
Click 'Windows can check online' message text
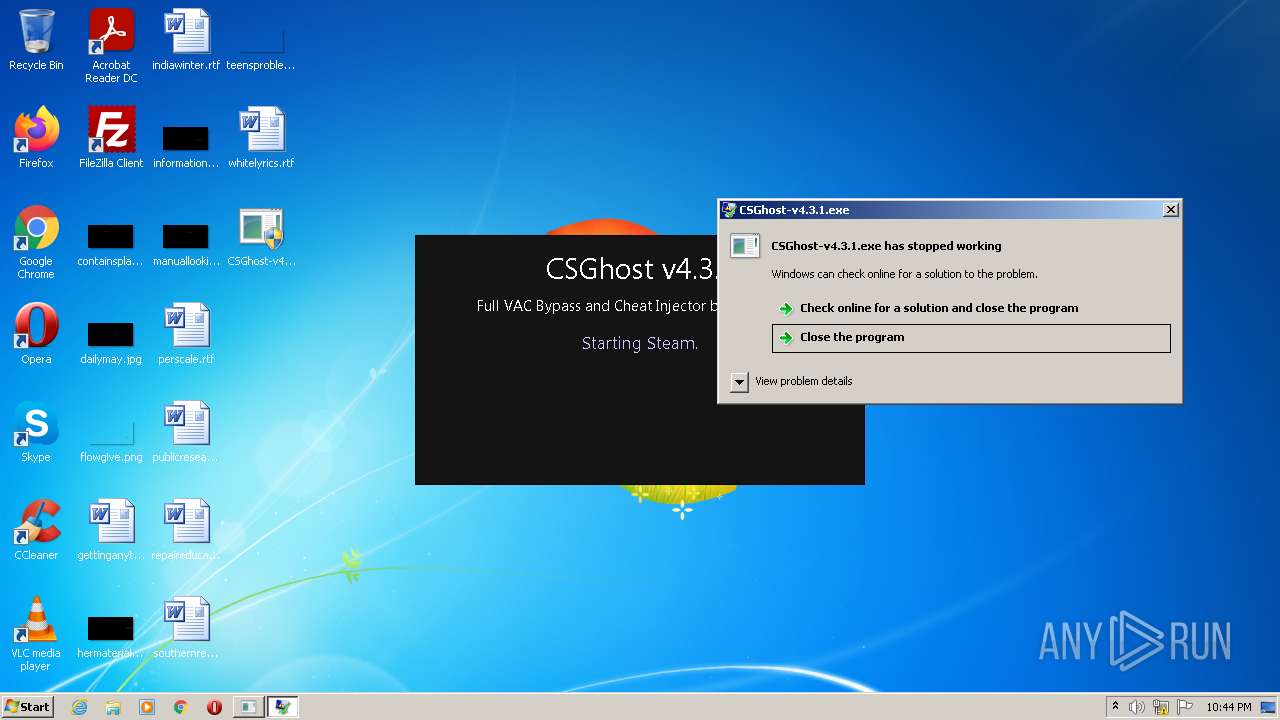pyautogui.click(x=904, y=274)
